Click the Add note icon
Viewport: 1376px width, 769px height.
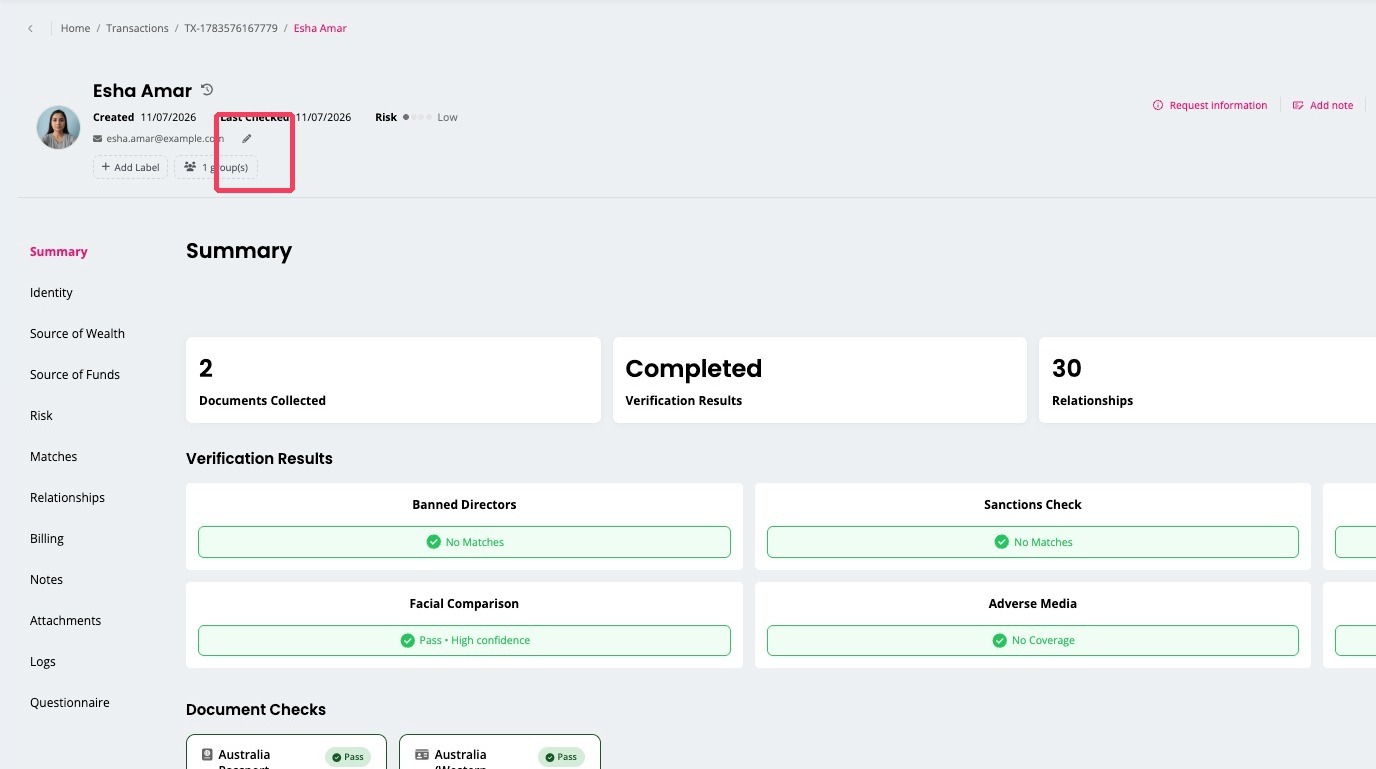1298,105
